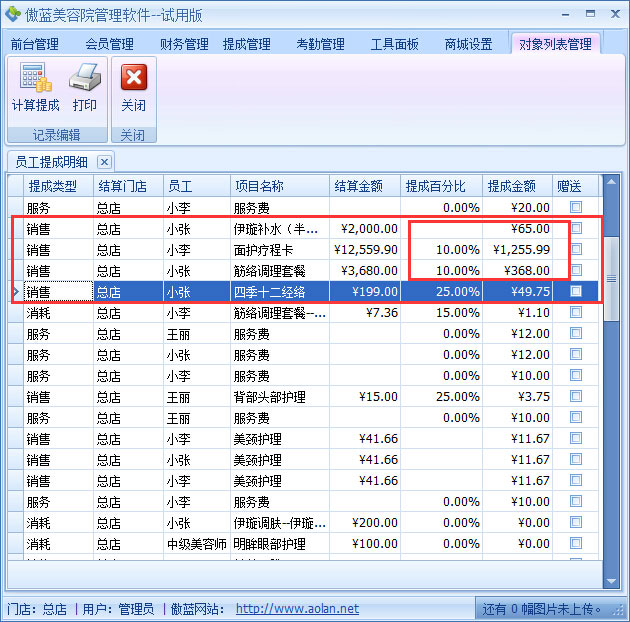Click the 计算提成 calculator icon
Viewport: 630px width, 622px height.
click(35, 78)
